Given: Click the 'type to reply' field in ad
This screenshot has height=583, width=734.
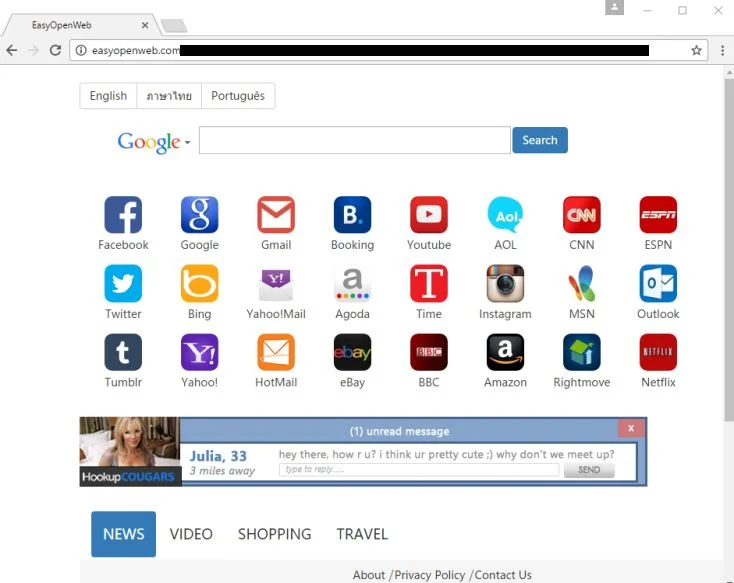Looking at the screenshot, I should 419,470.
